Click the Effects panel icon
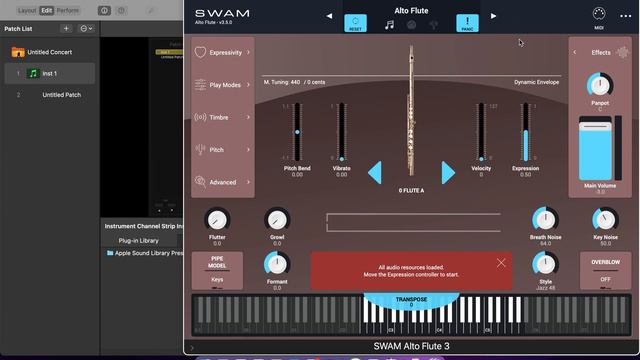640x360 pixels. (622, 52)
